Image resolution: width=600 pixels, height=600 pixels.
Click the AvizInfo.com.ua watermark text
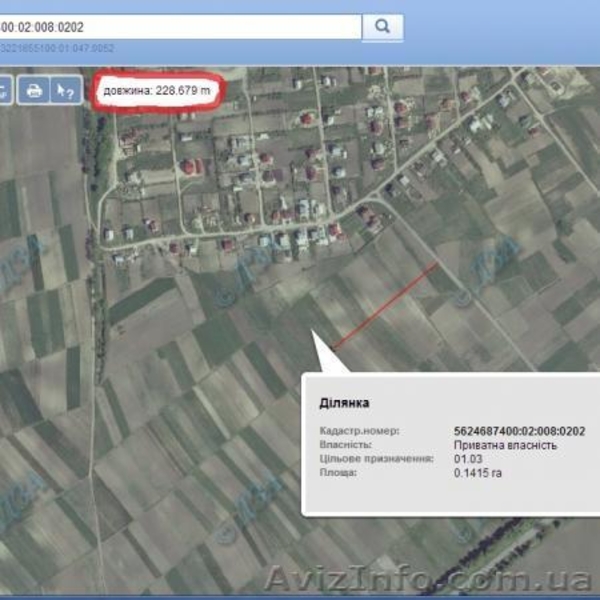(x=428, y=580)
